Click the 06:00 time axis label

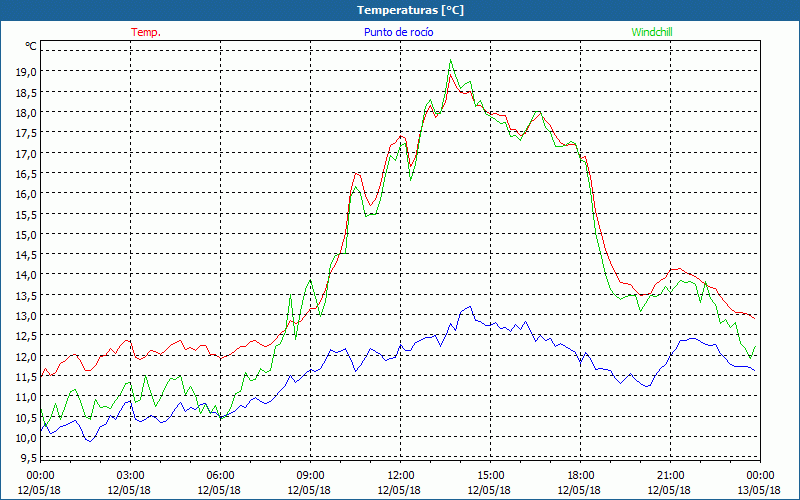coord(220,476)
